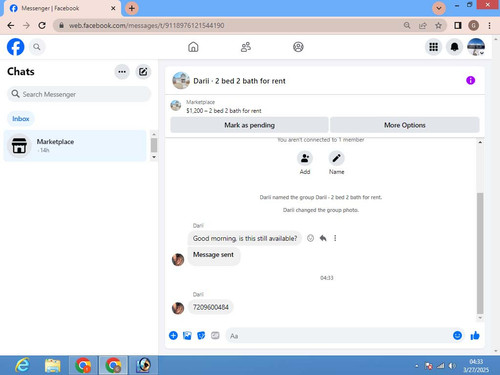Choose a sticker from the sticker icon

[201, 335]
